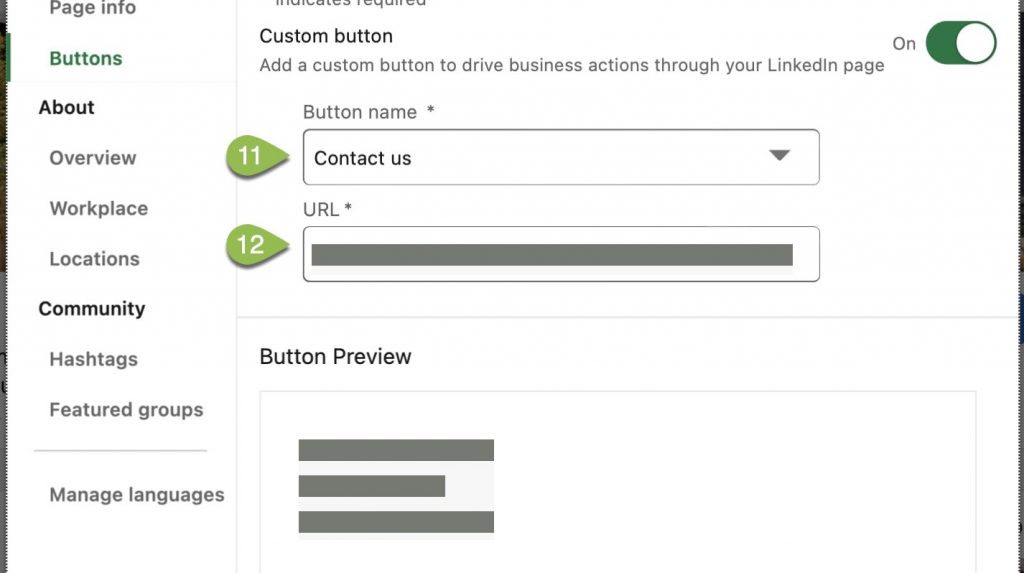This screenshot has width=1024, height=573.
Task: Select Featured groups in sidebar
Action: pyautogui.click(x=126, y=410)
